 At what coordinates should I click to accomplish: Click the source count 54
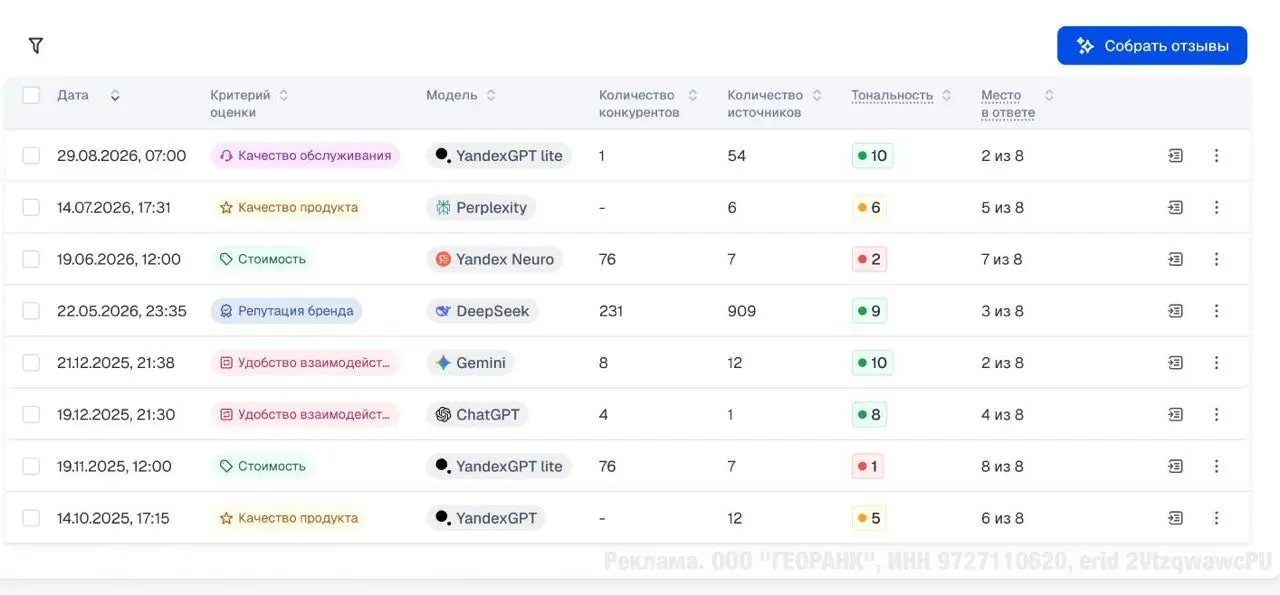click(737, 155)
